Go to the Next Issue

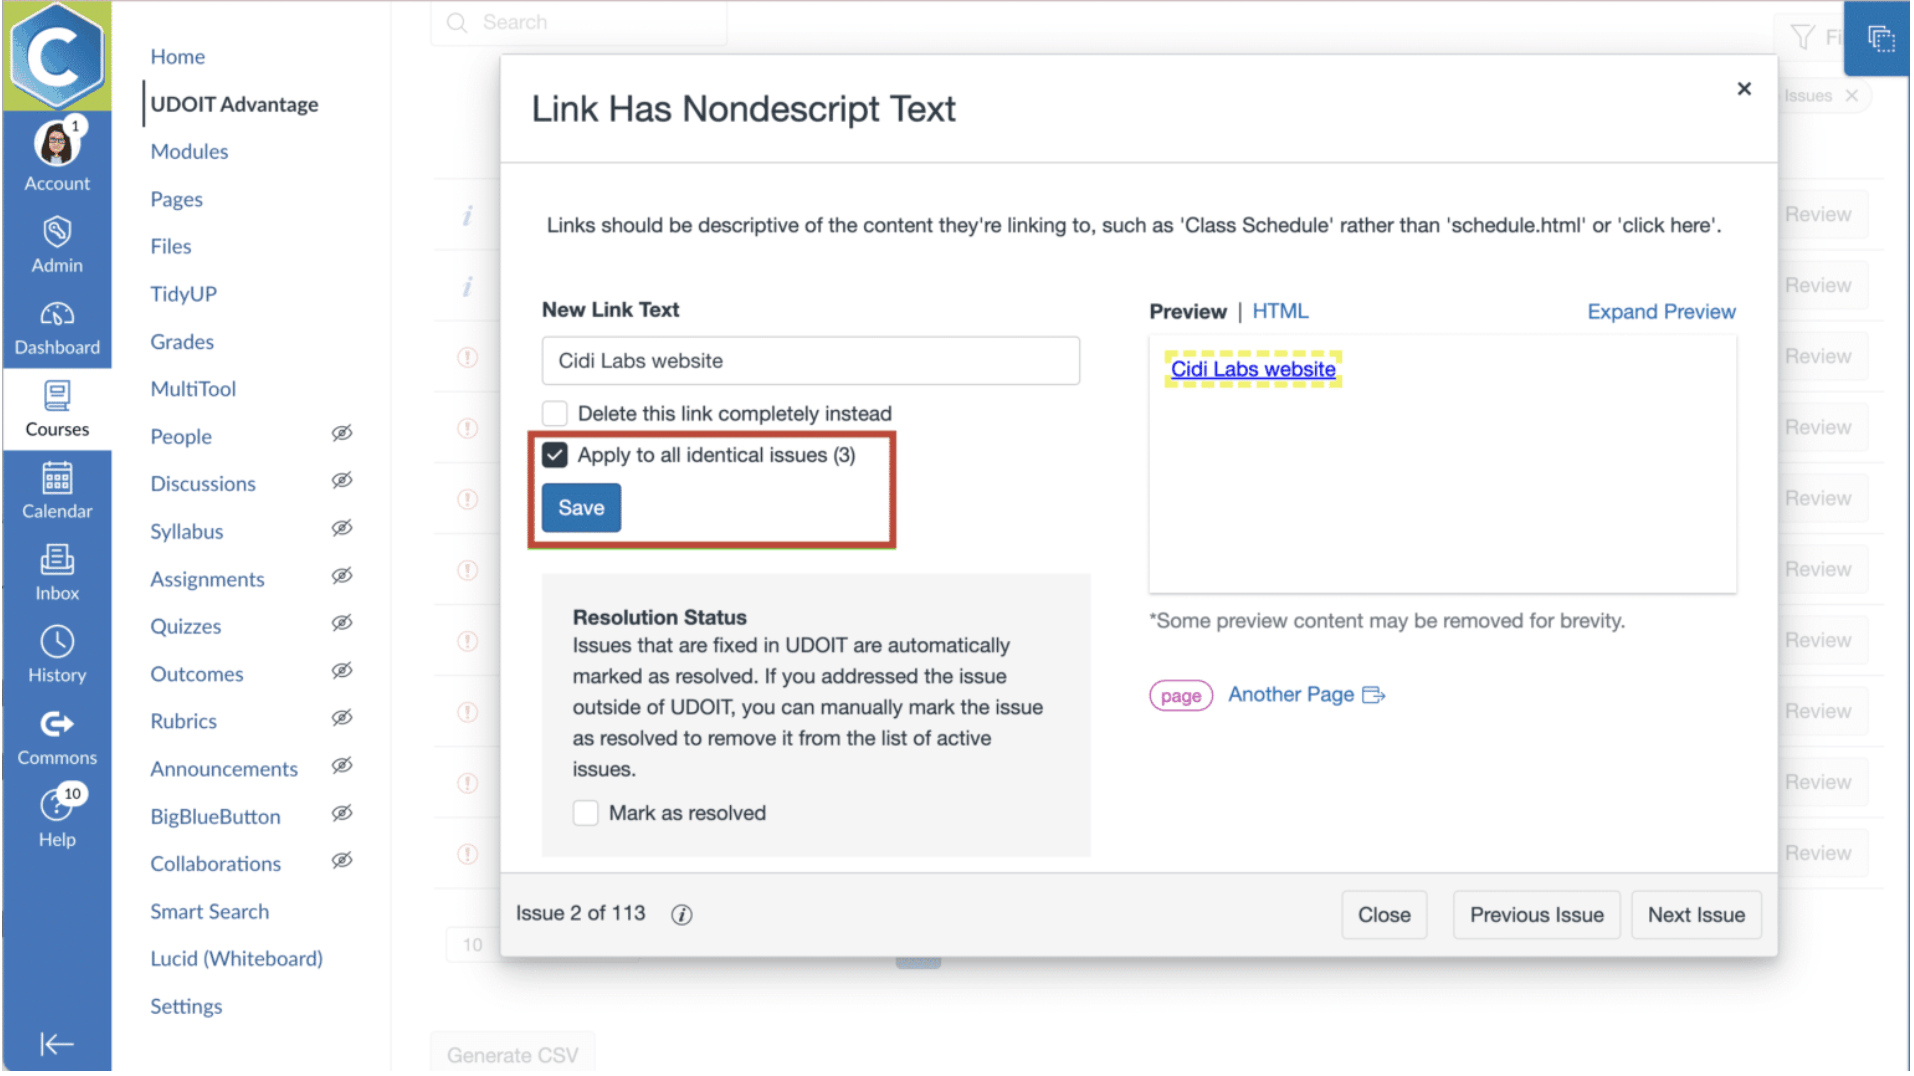[1697, 916]
